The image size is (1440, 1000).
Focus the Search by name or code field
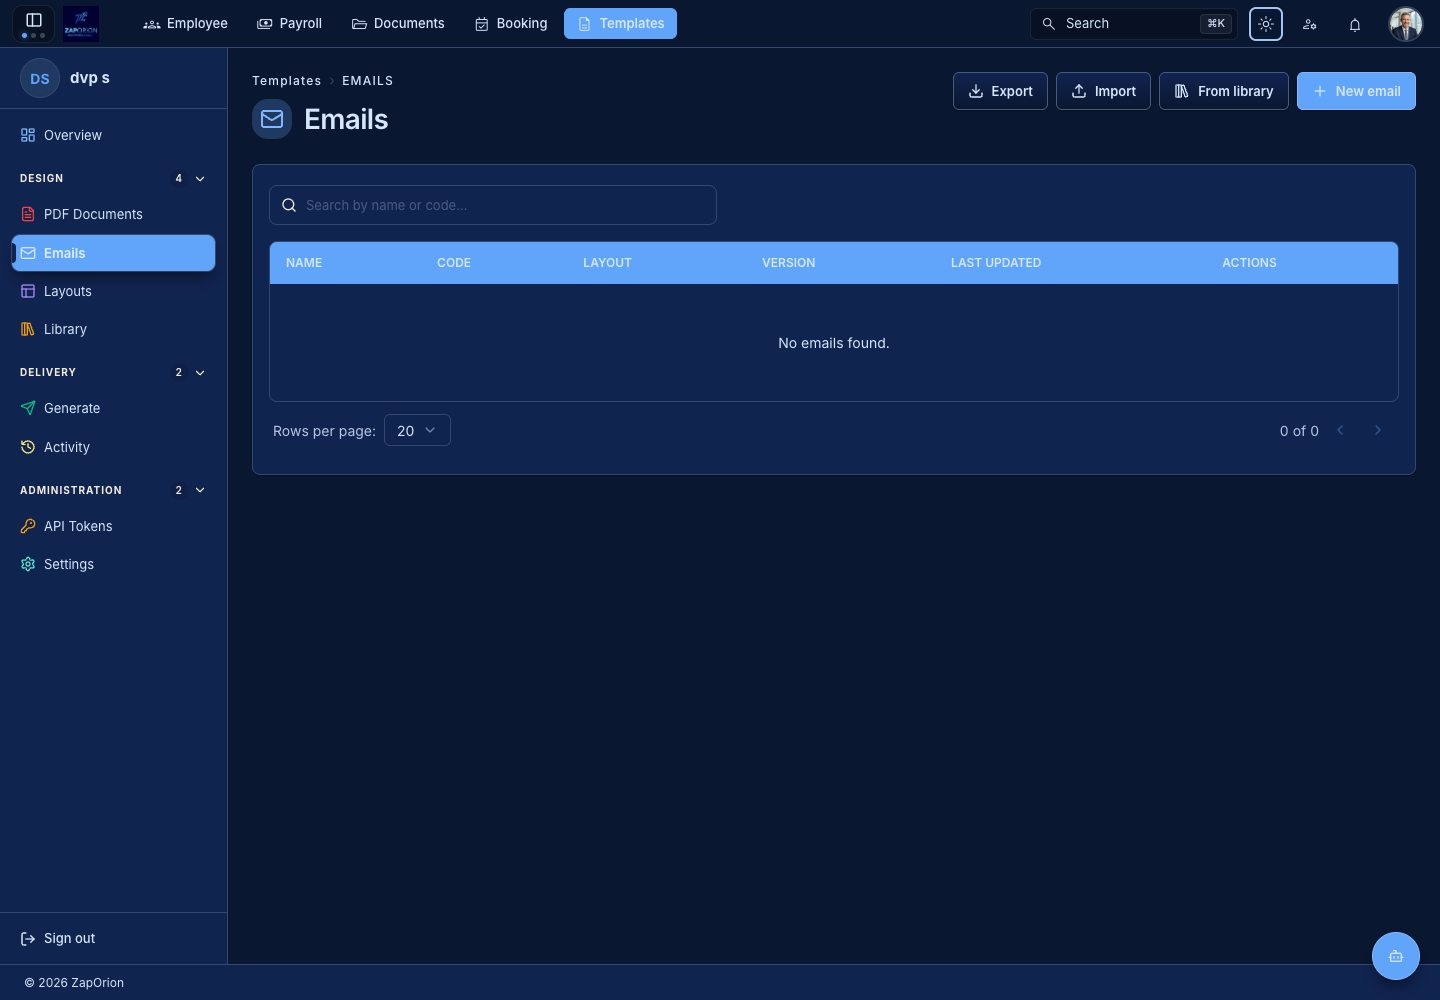coord(493,205)
